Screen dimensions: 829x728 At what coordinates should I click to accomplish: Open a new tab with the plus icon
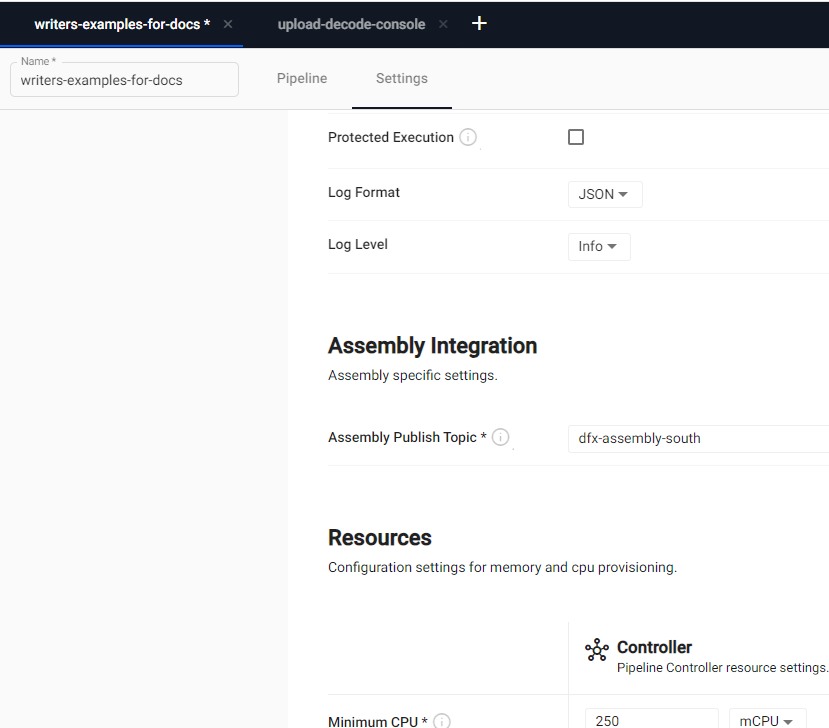(479, 23)
